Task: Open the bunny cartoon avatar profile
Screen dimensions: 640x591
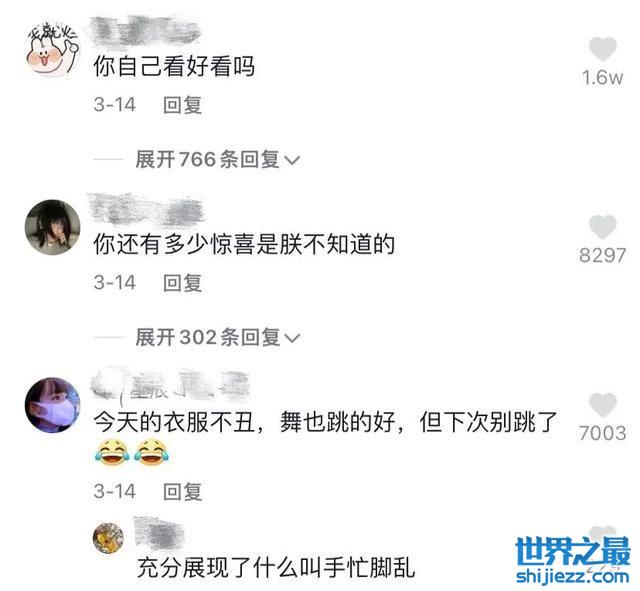Action: click(x=52, y=49)
